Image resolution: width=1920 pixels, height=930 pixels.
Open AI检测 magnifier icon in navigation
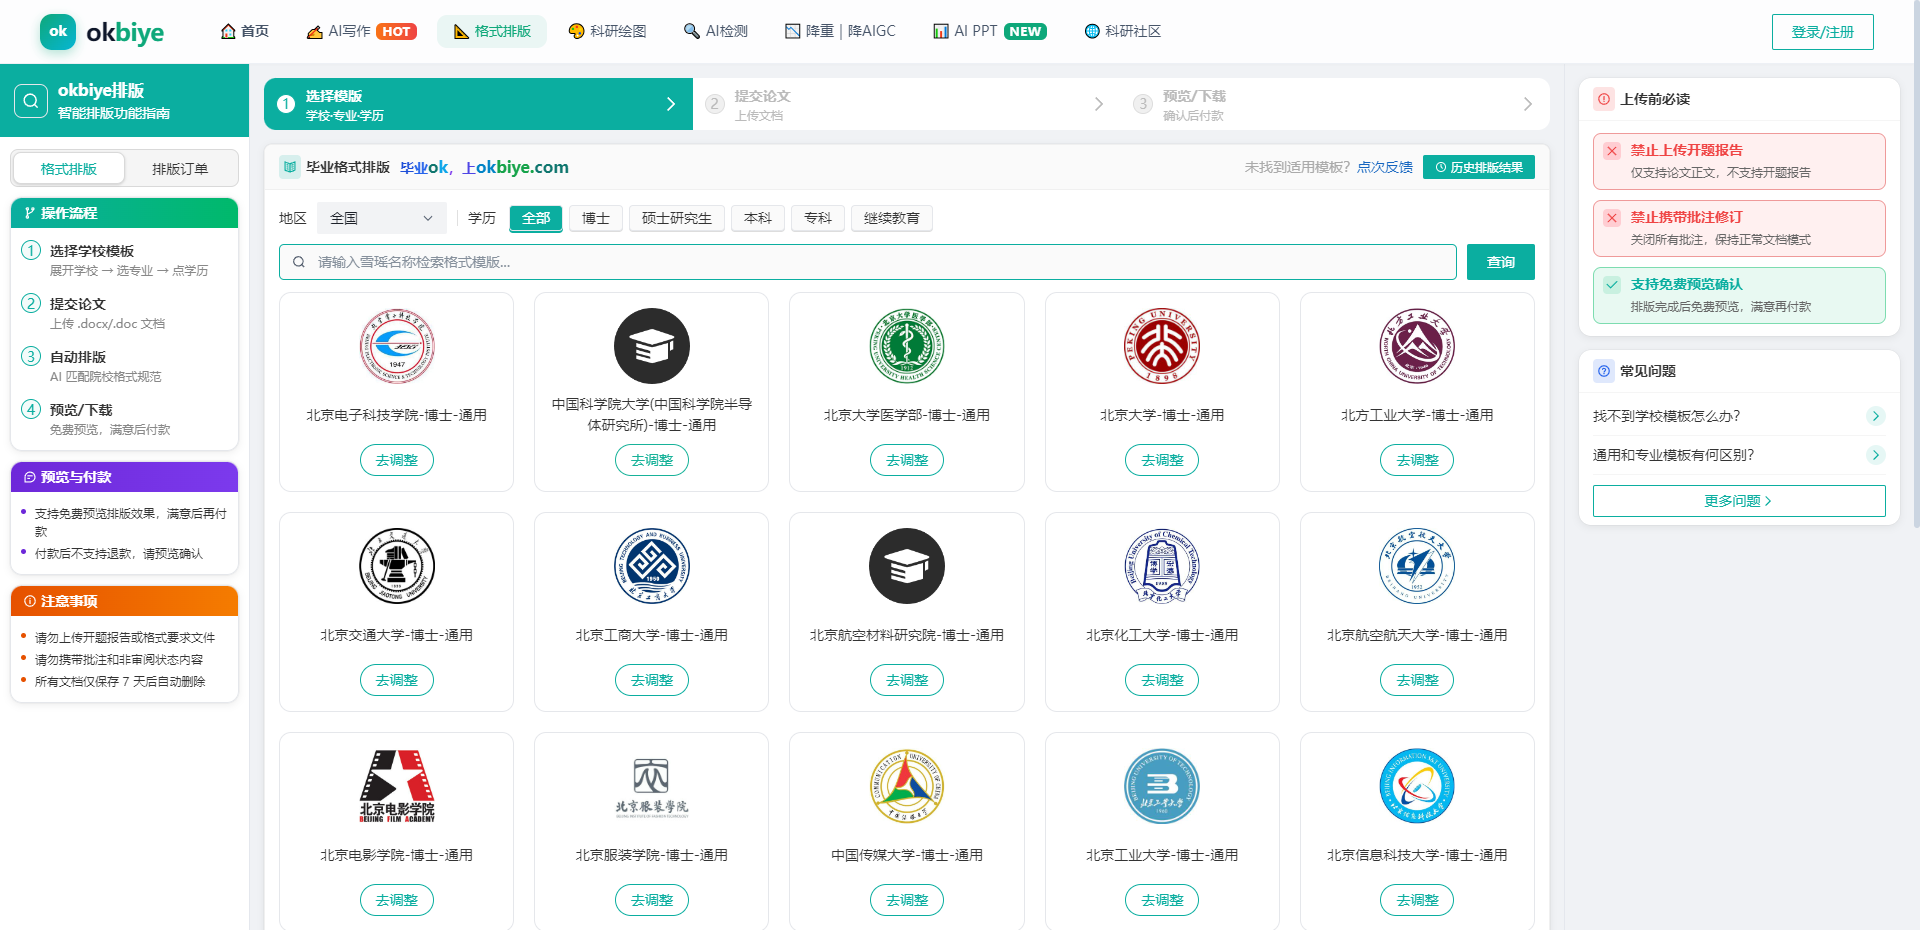point(692,31)
